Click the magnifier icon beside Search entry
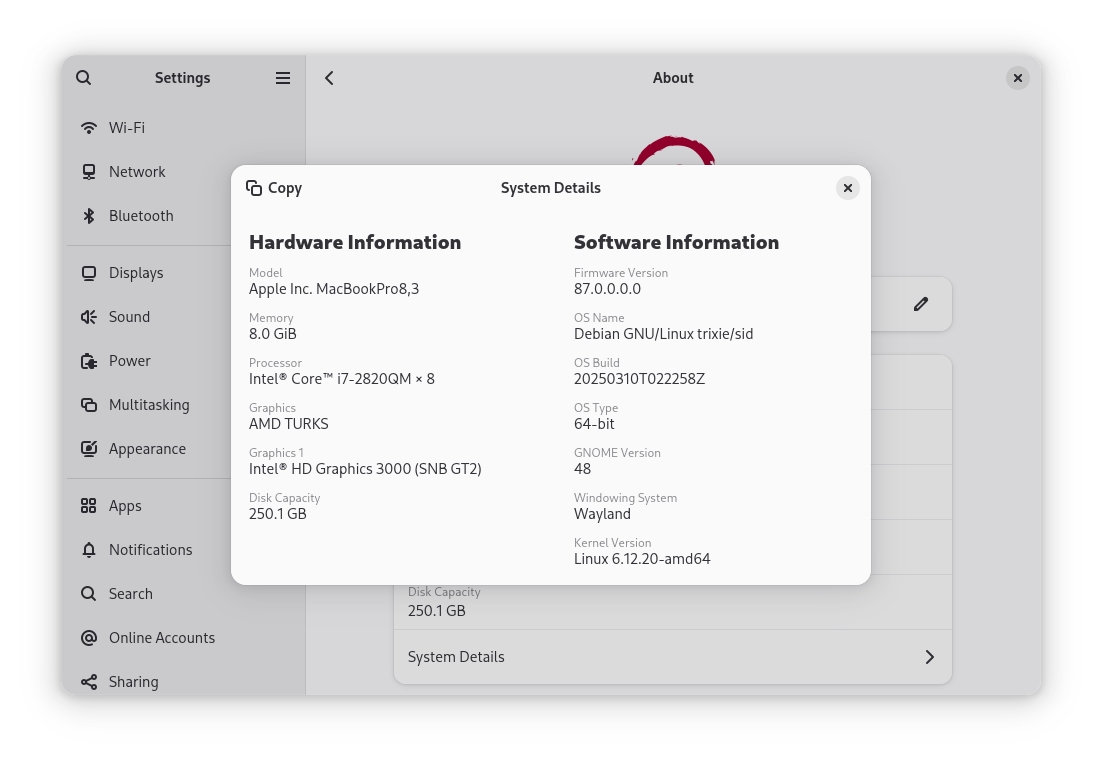Viewport: 1102px width, 762px height. 89,594
